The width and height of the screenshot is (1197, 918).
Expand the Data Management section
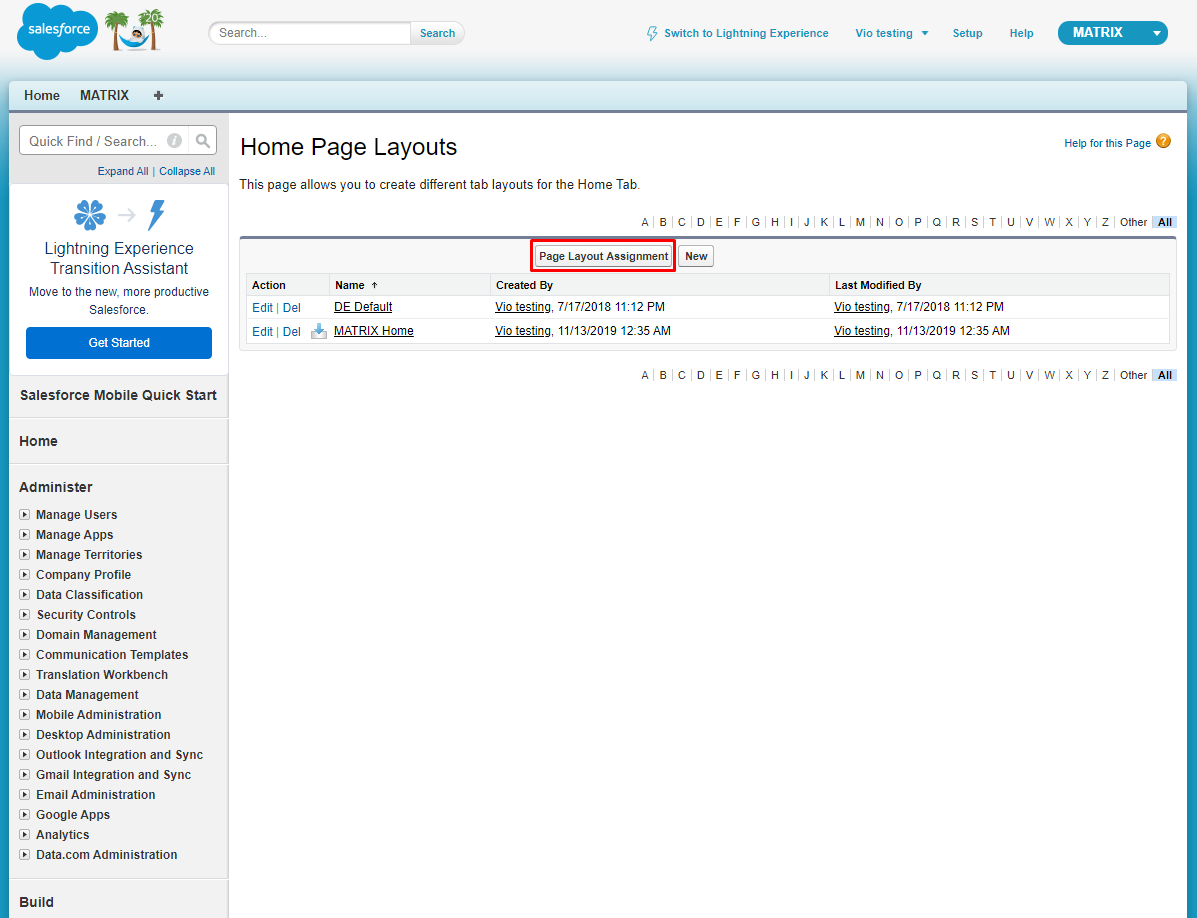pyautogui.click(x=24, y=694)
